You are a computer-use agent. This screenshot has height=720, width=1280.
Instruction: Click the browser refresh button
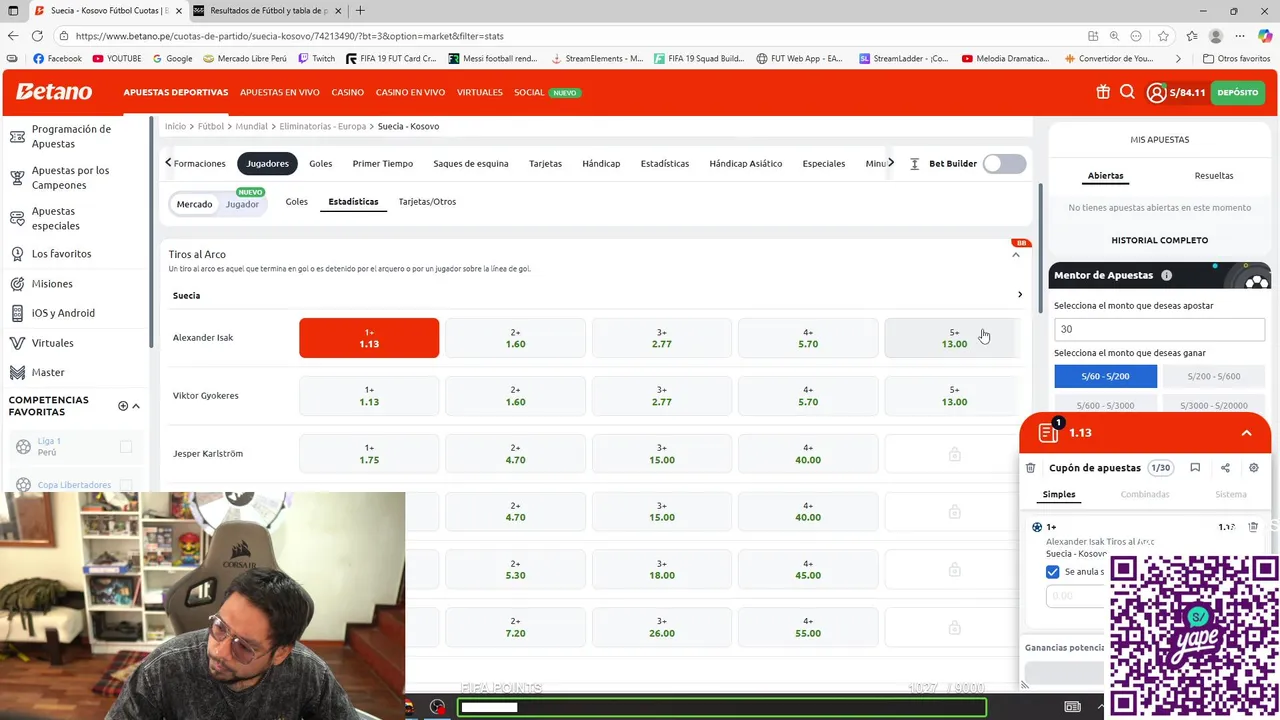pyautogui.click(x=37, y=36)
